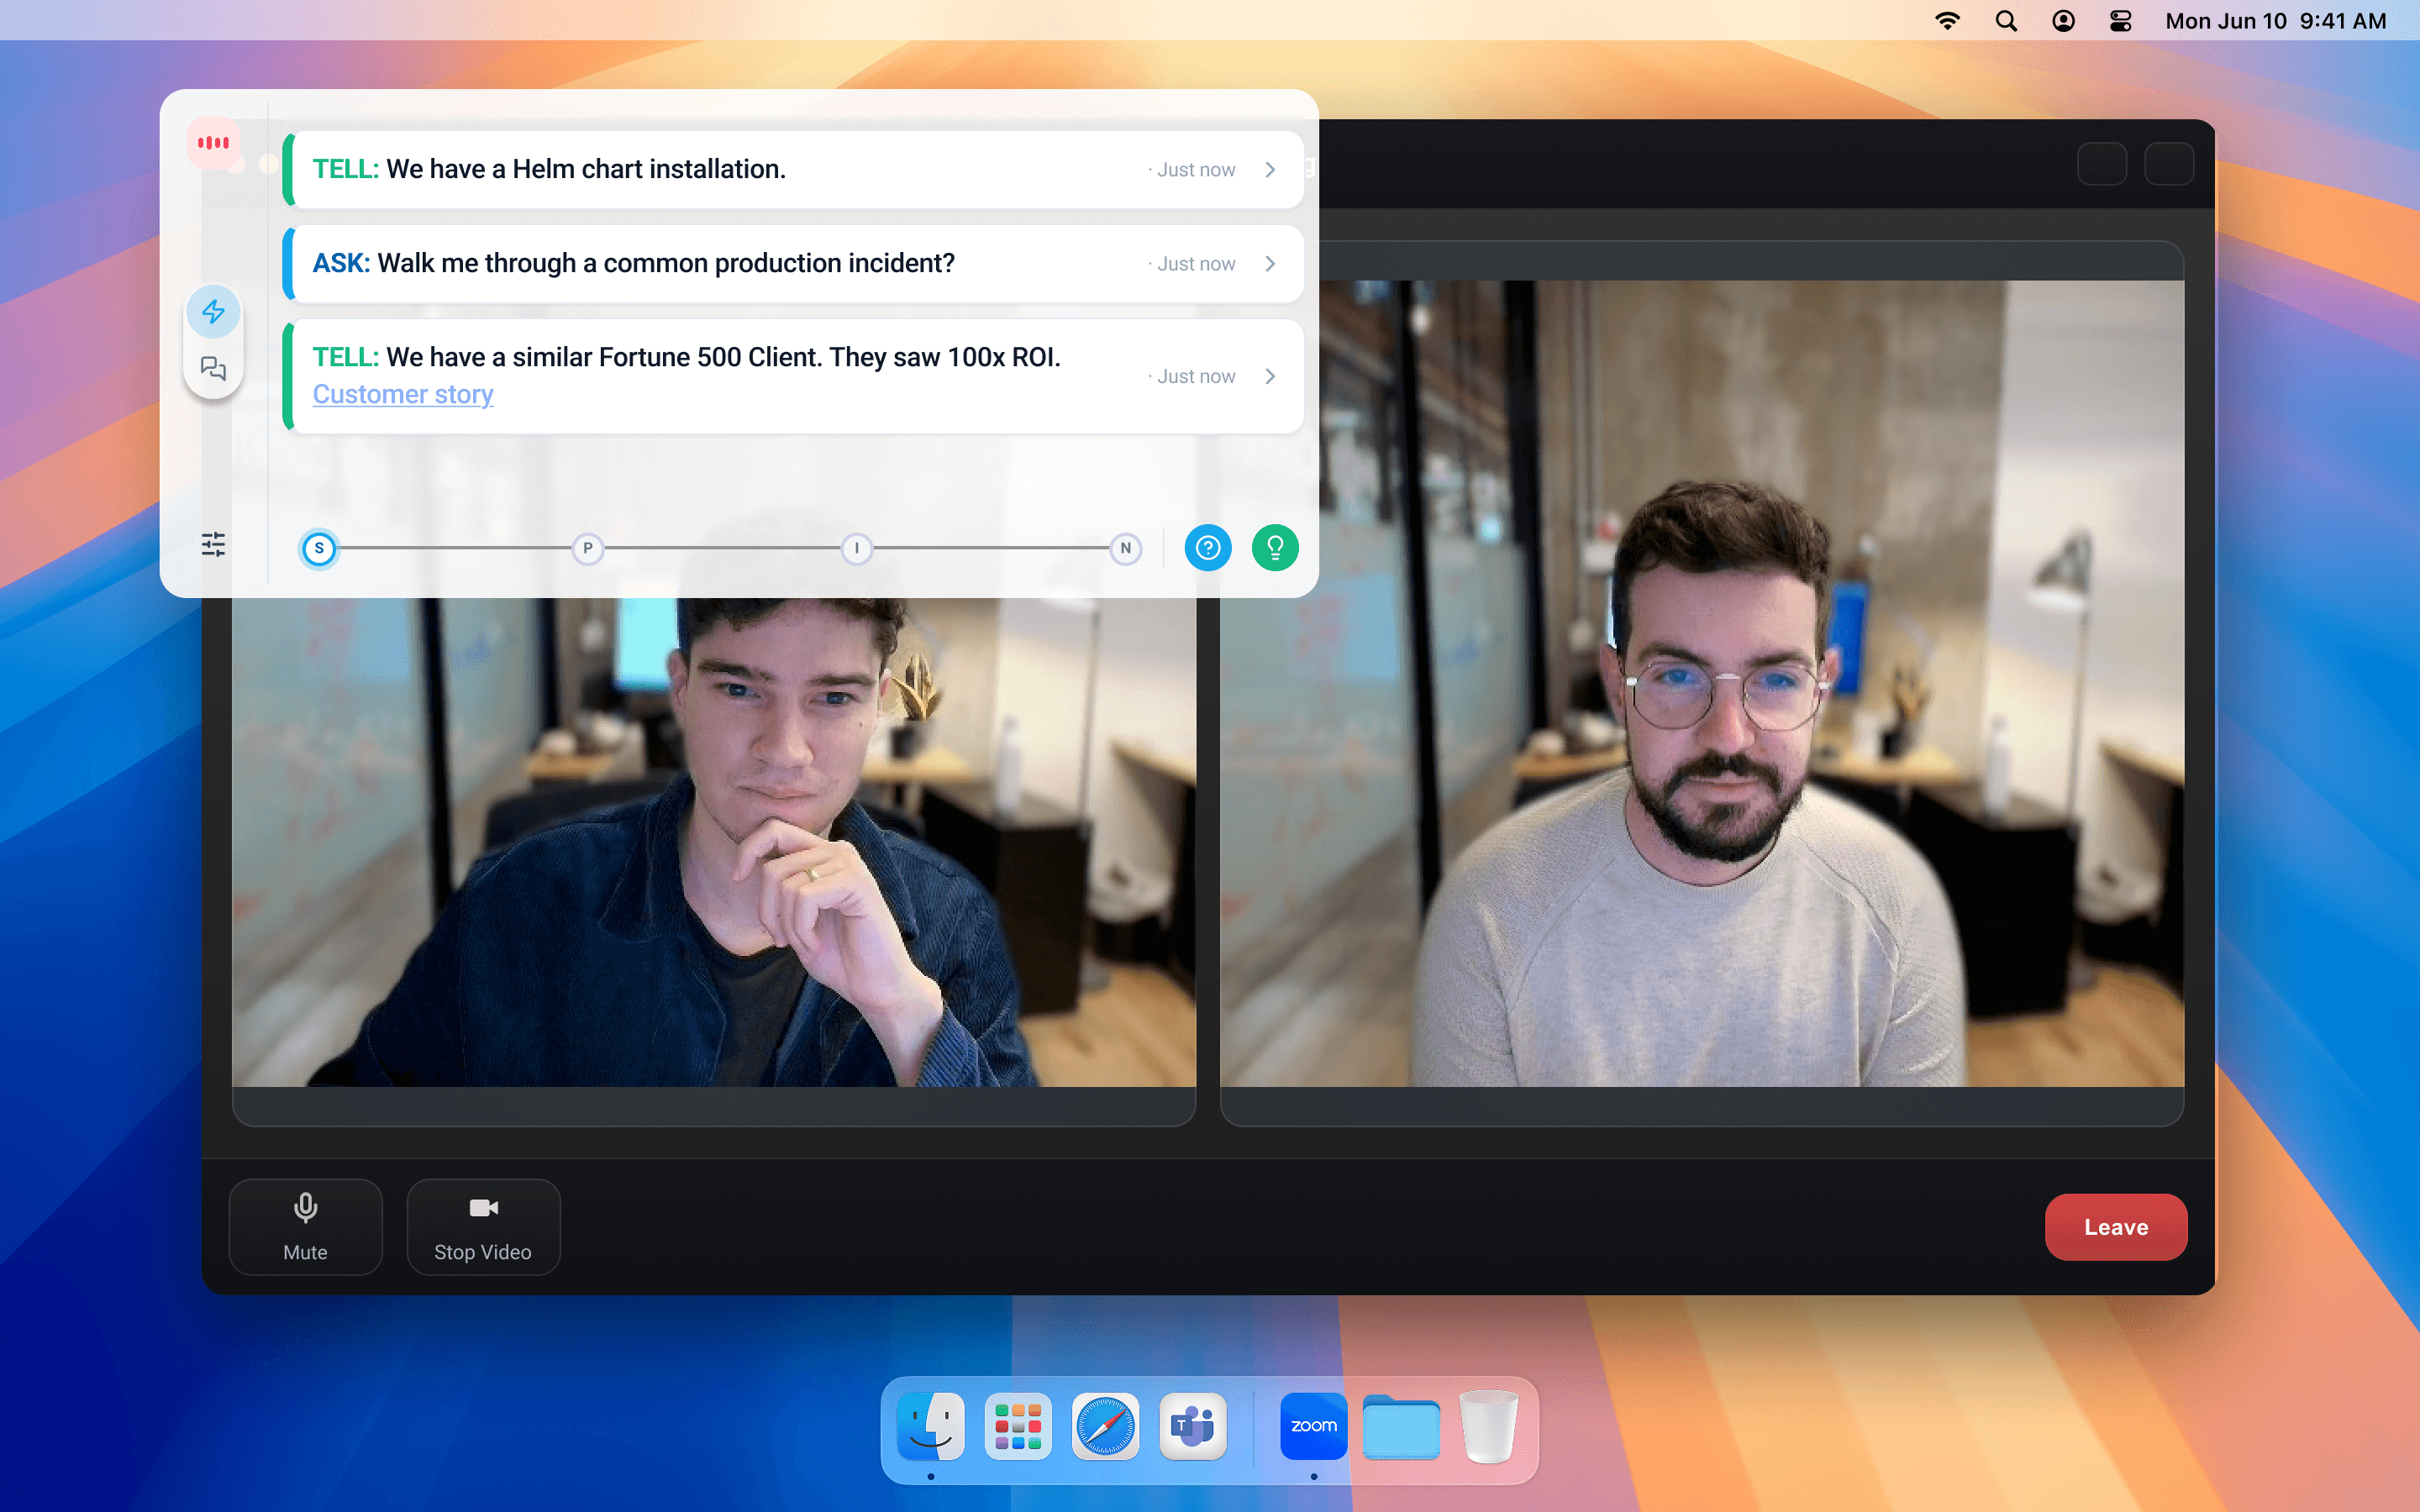Click Spotlight search in menu bar
The image size is (2420, 1512).
[2005, 21]
